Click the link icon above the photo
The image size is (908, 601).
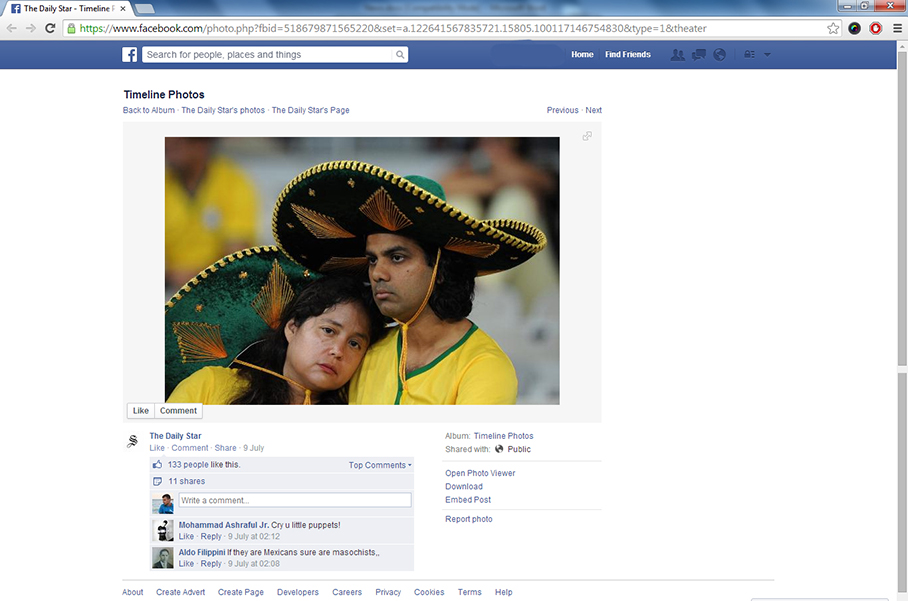point(587,136)
